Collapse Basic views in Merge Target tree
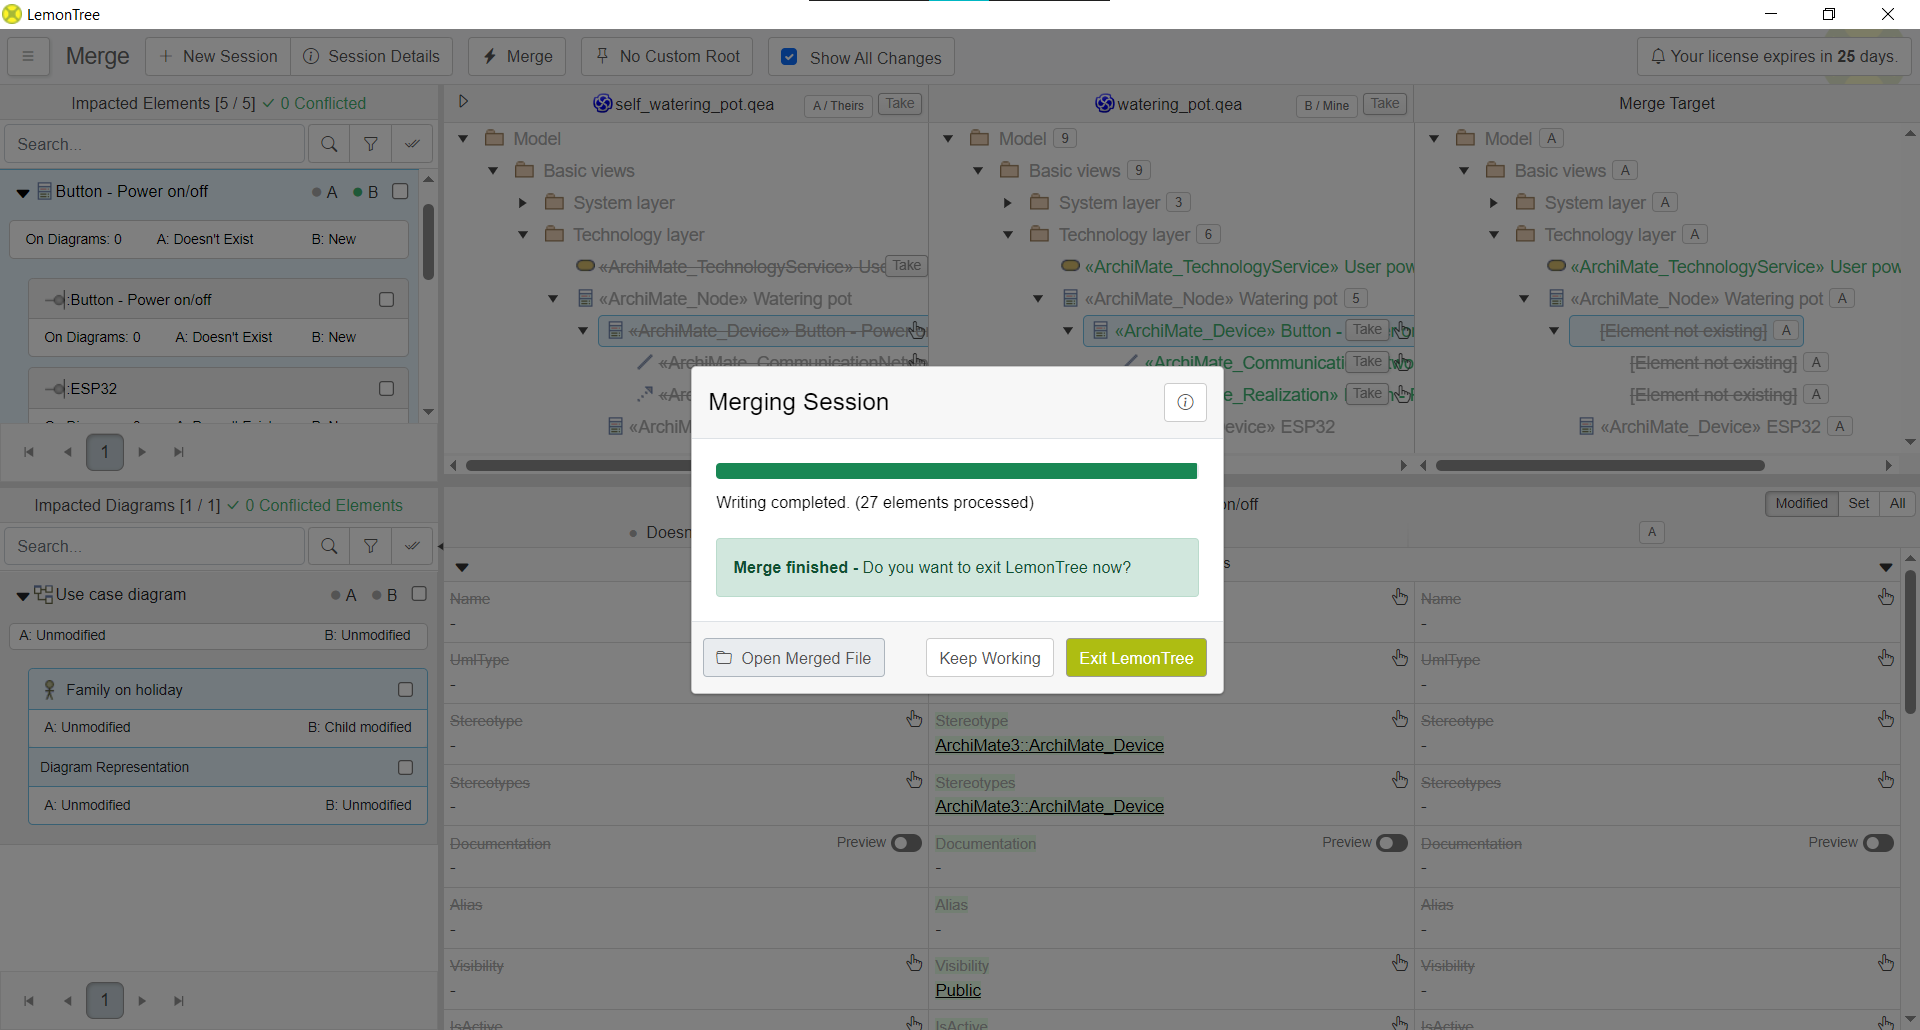The width and height of the screenshot is (1920, 1030). click(x=1464, y=171)
